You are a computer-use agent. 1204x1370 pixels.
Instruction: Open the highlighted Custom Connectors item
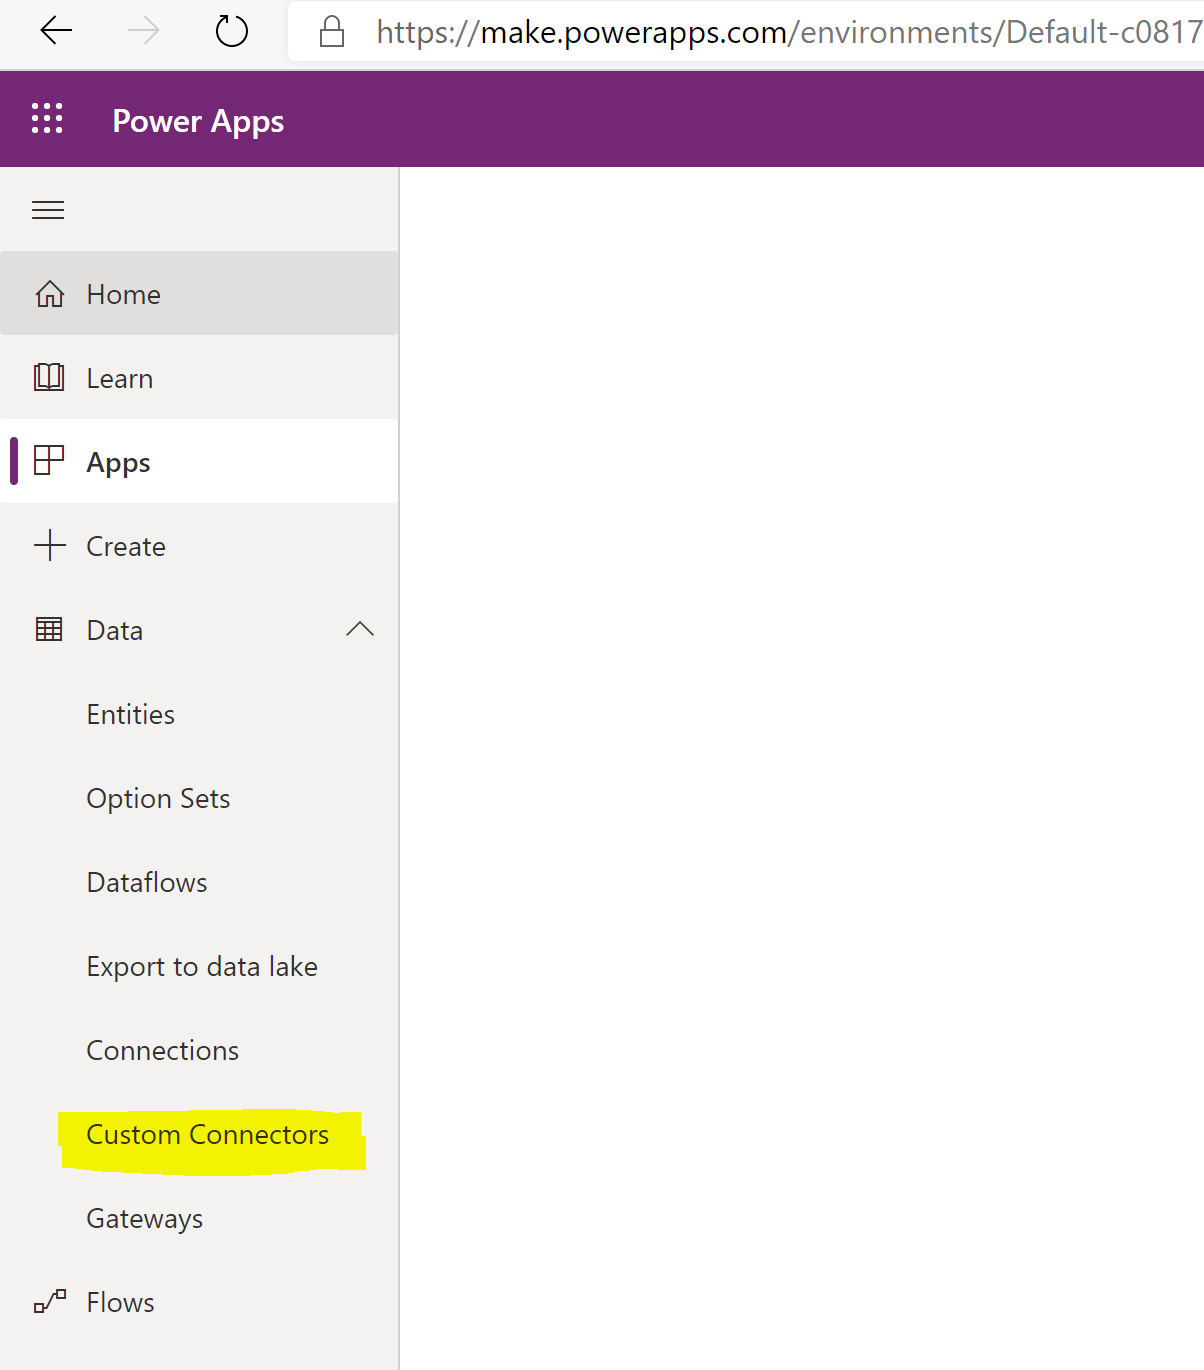(x=207, y=1134)
